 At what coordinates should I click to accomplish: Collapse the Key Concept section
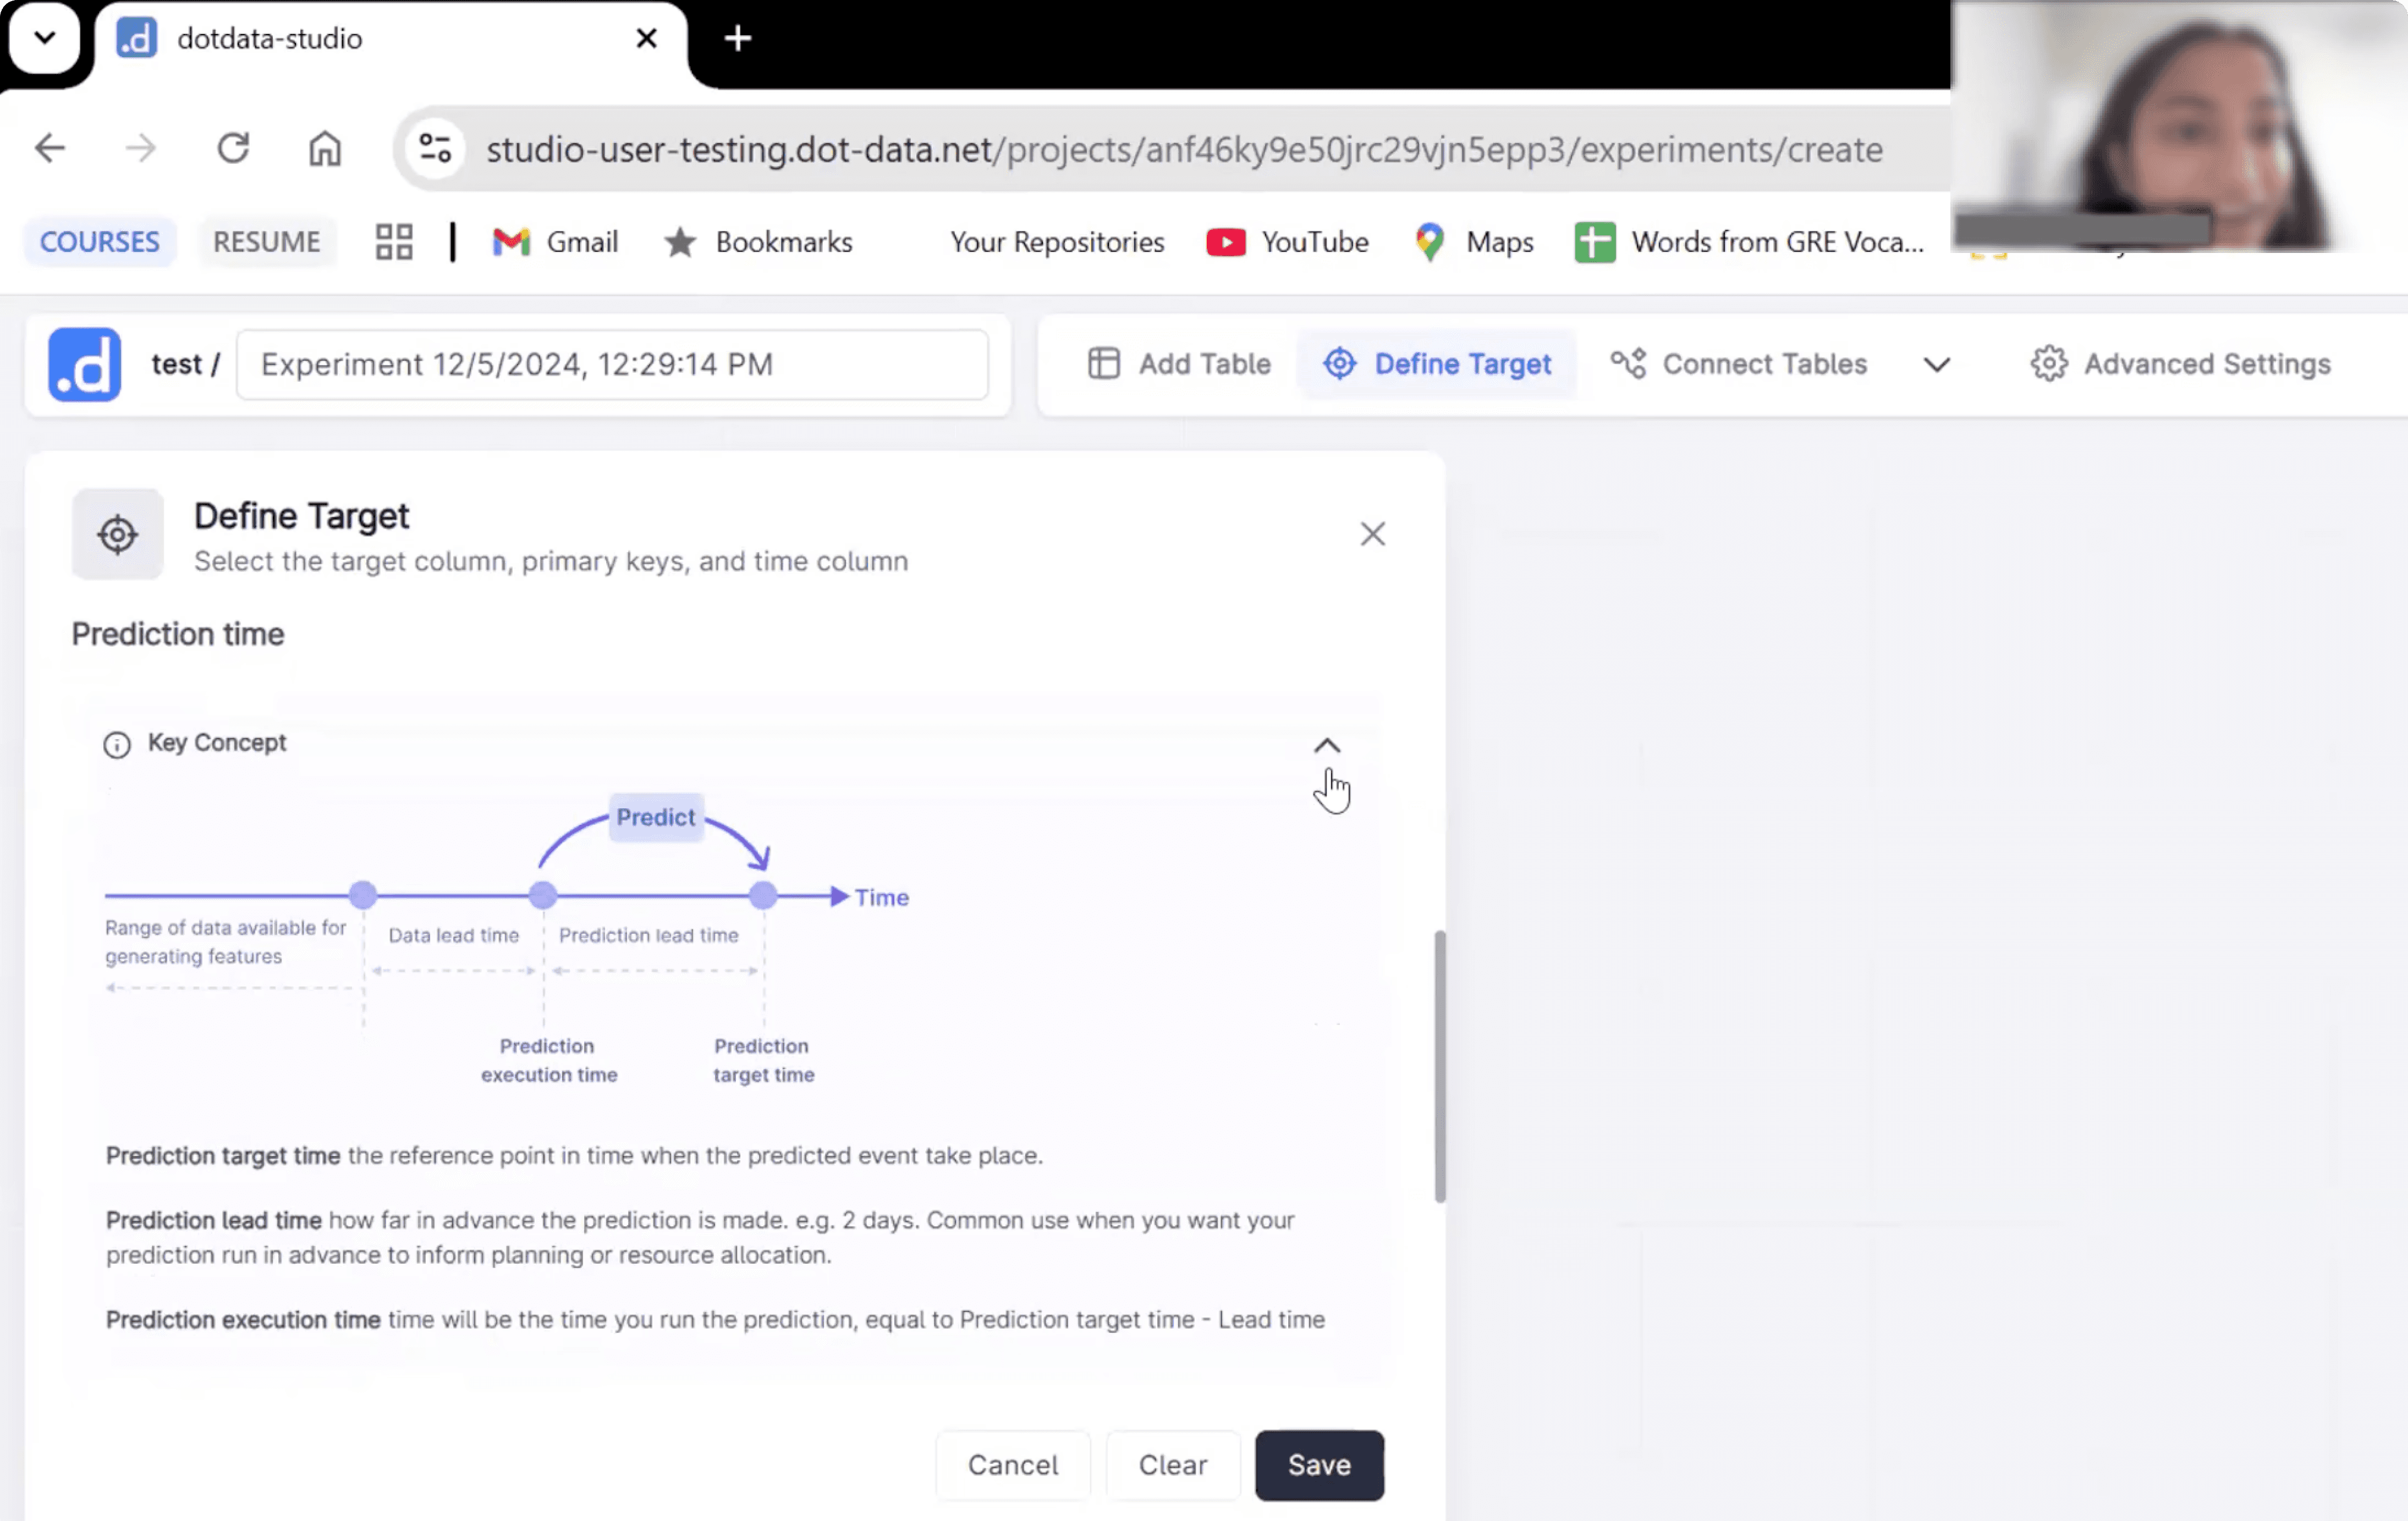pyautogui.click(x=1326, y=746)
